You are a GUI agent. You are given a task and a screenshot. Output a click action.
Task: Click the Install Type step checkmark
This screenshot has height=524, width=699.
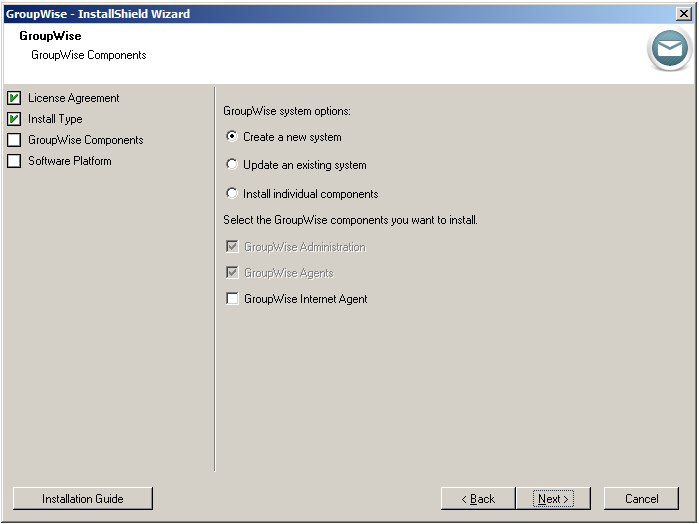click(14, 119)
